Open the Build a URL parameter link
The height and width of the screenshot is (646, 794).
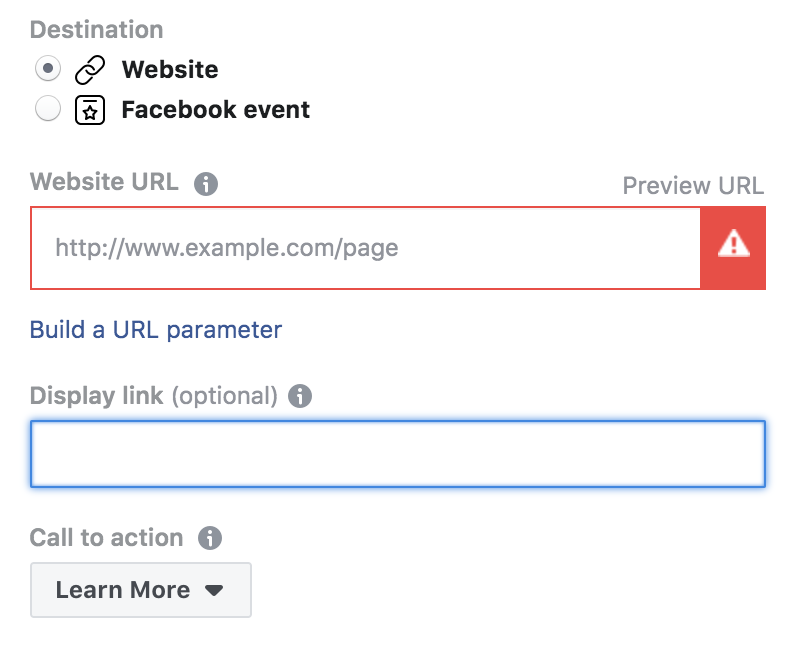pos(156,330)
